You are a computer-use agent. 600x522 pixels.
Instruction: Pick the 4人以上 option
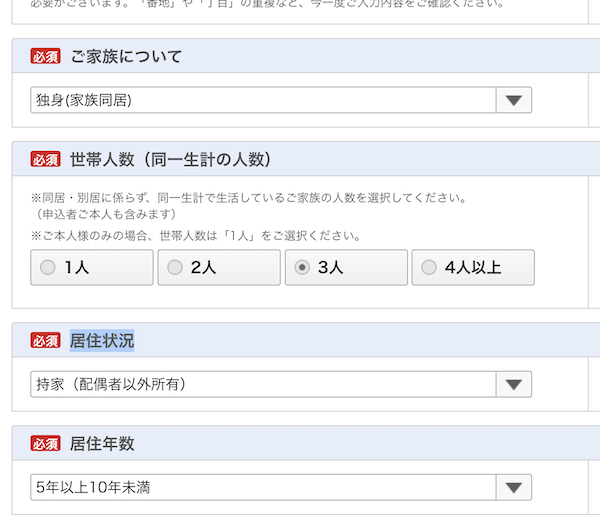click(472, 267)
